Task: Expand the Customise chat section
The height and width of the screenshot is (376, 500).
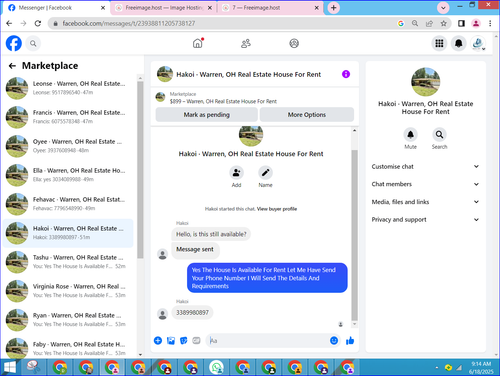Action: tap(425, 166)
